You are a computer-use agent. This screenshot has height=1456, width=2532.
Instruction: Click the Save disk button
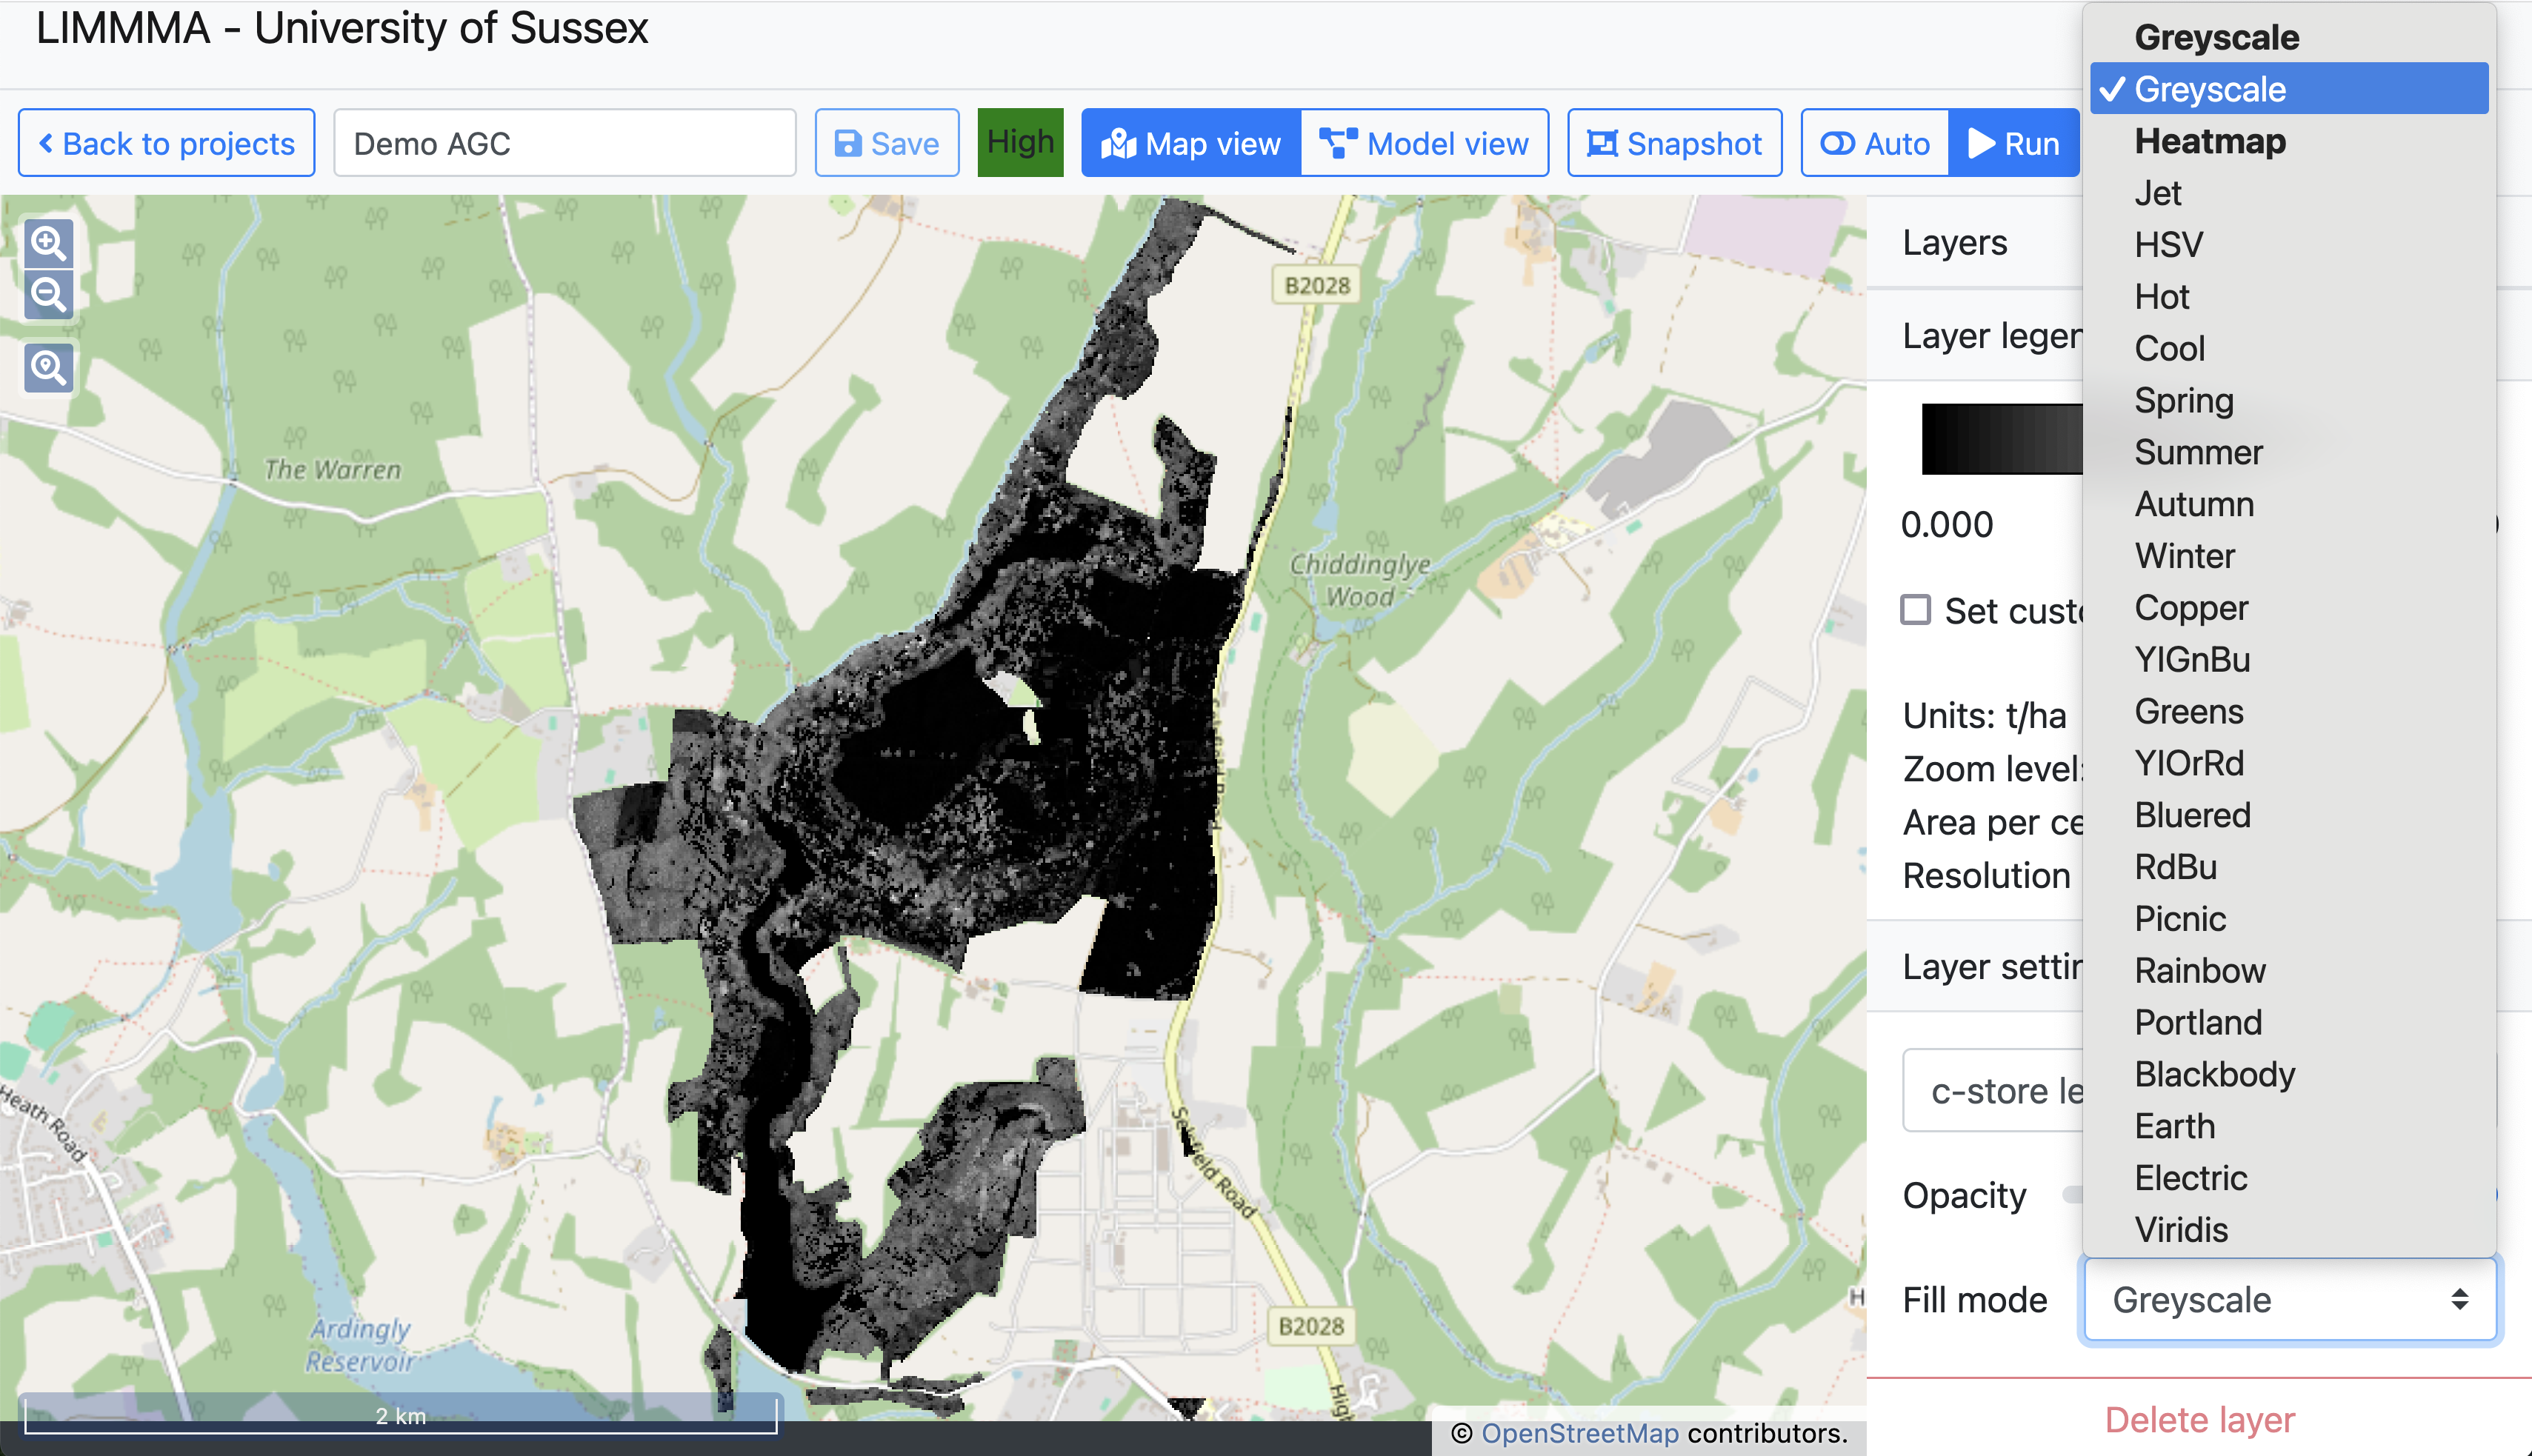(x=886, y=144)
